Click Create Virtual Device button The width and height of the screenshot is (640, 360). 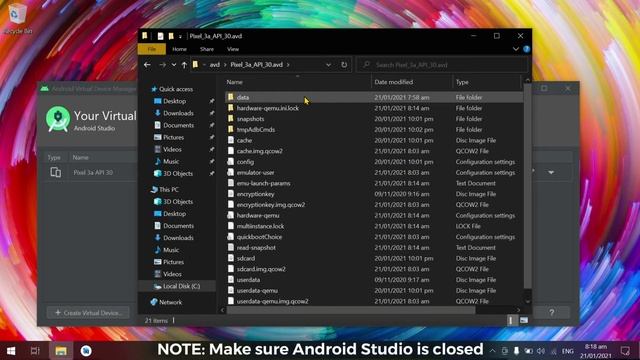89,313
